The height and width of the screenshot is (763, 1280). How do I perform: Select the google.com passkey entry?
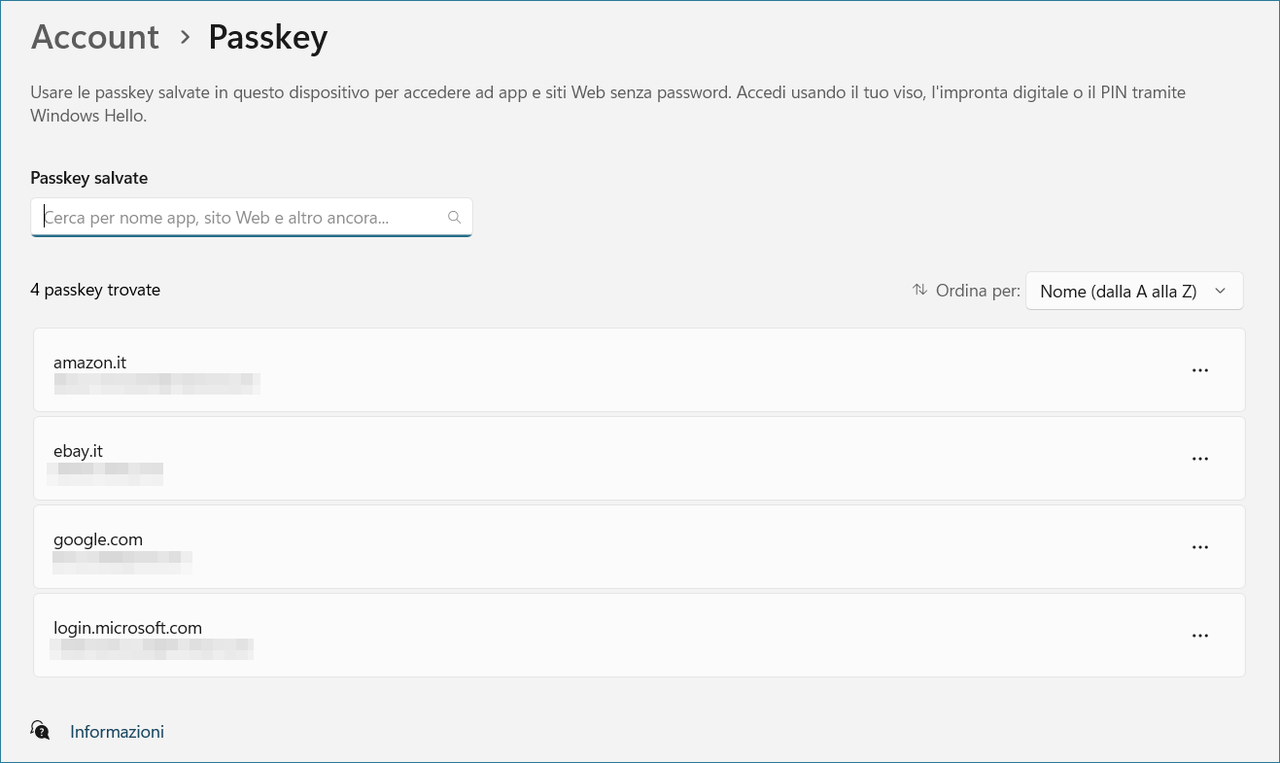click(639, 547)
